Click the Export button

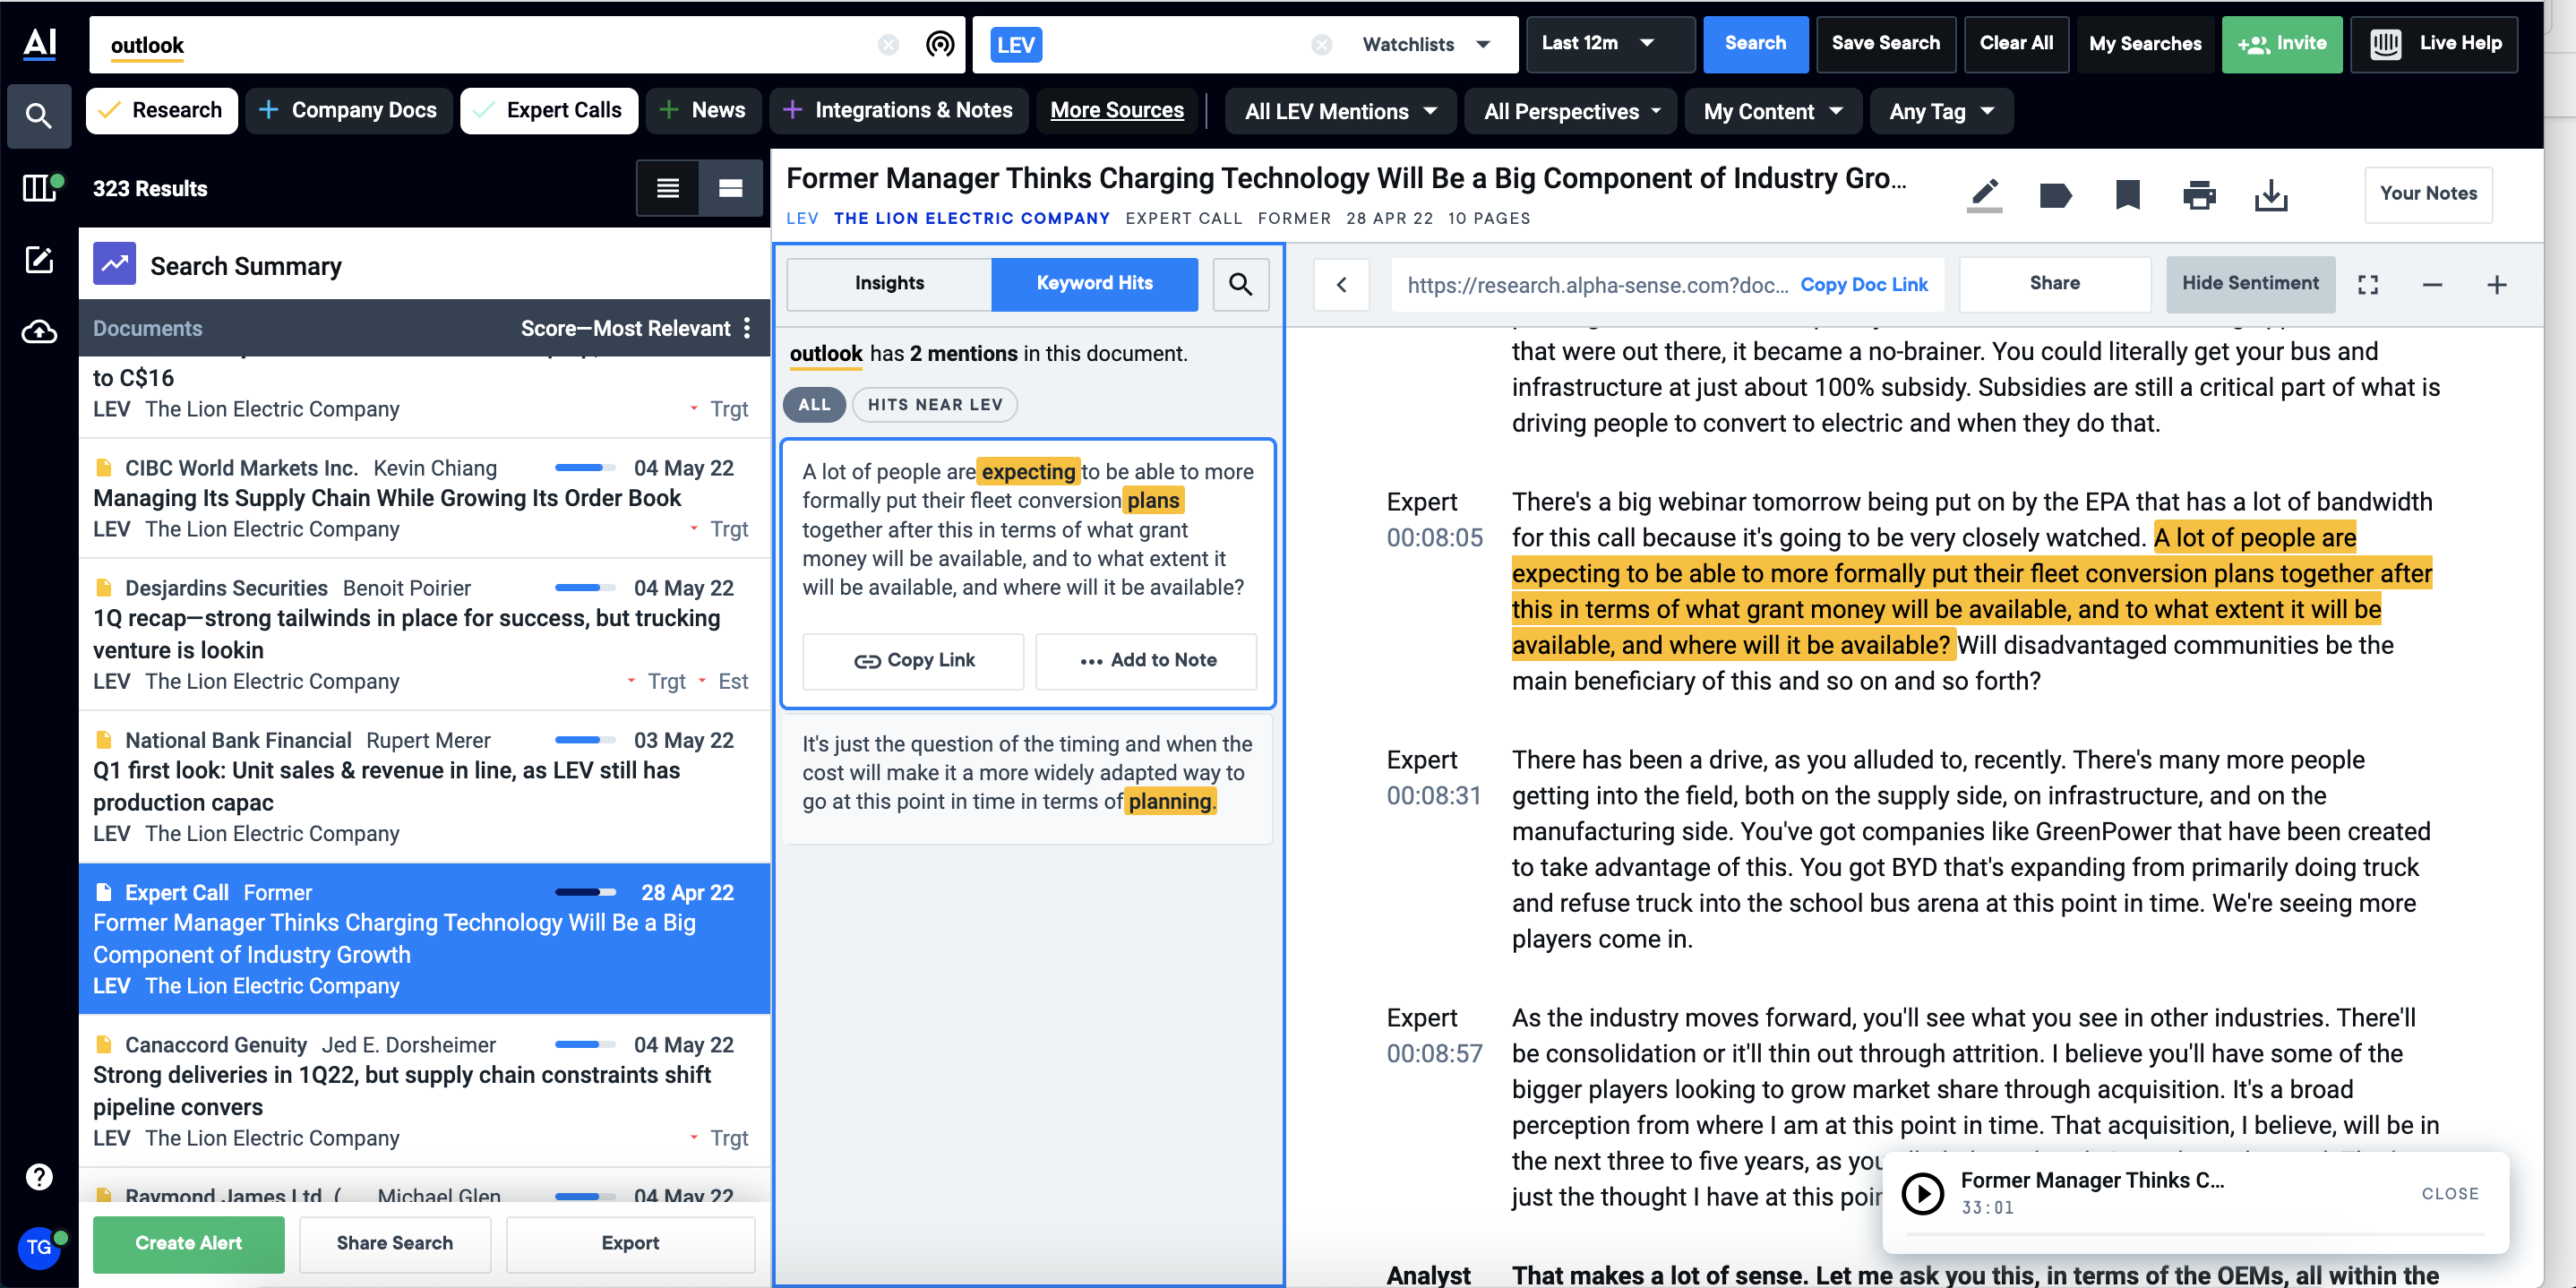(x=630, y=1244)
